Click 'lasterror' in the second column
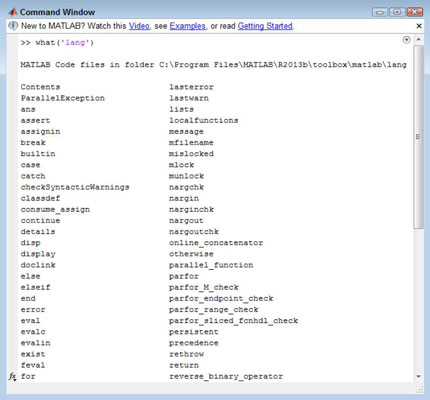This screenshot has width=430, height=400. coord(191,87)
